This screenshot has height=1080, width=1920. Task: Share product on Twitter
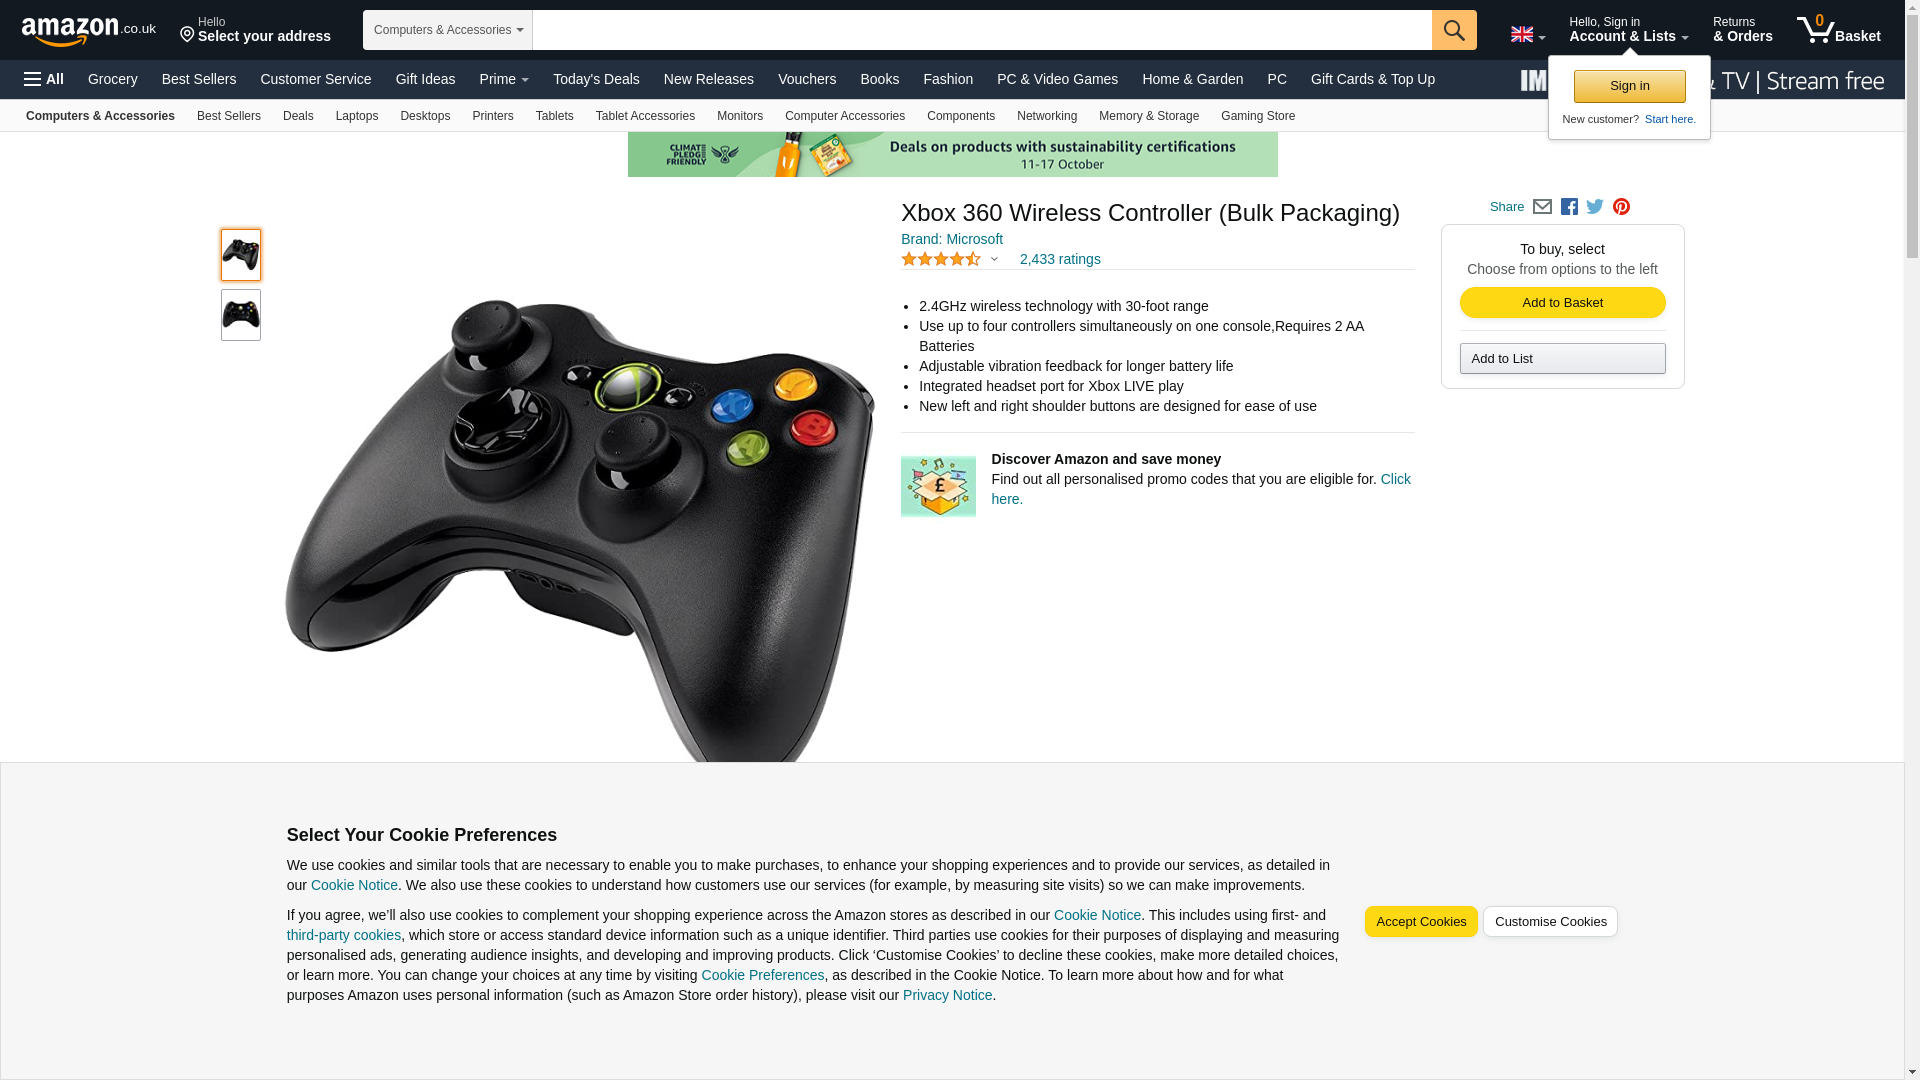[1595, 207]
